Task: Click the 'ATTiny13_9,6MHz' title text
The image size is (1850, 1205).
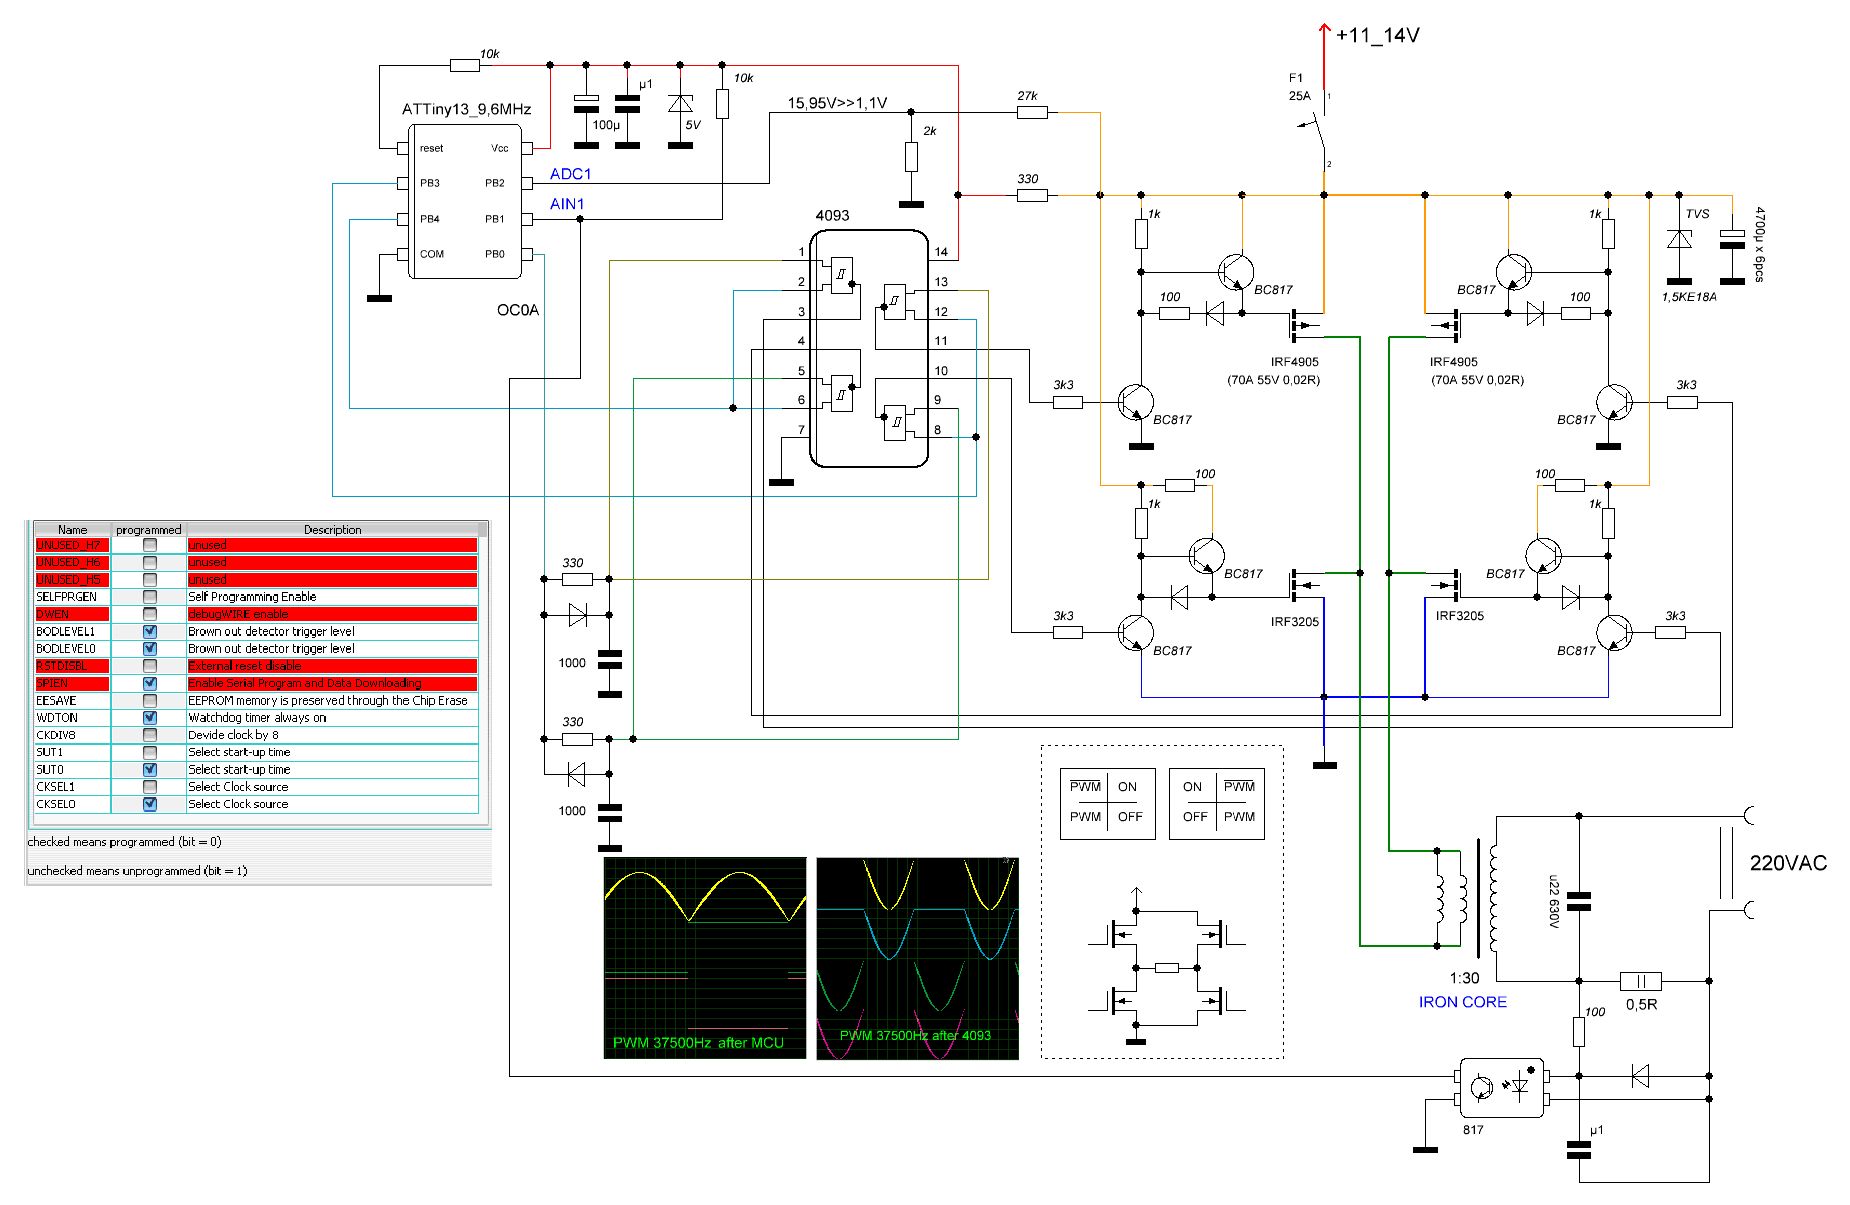Action: coord(466,109)
